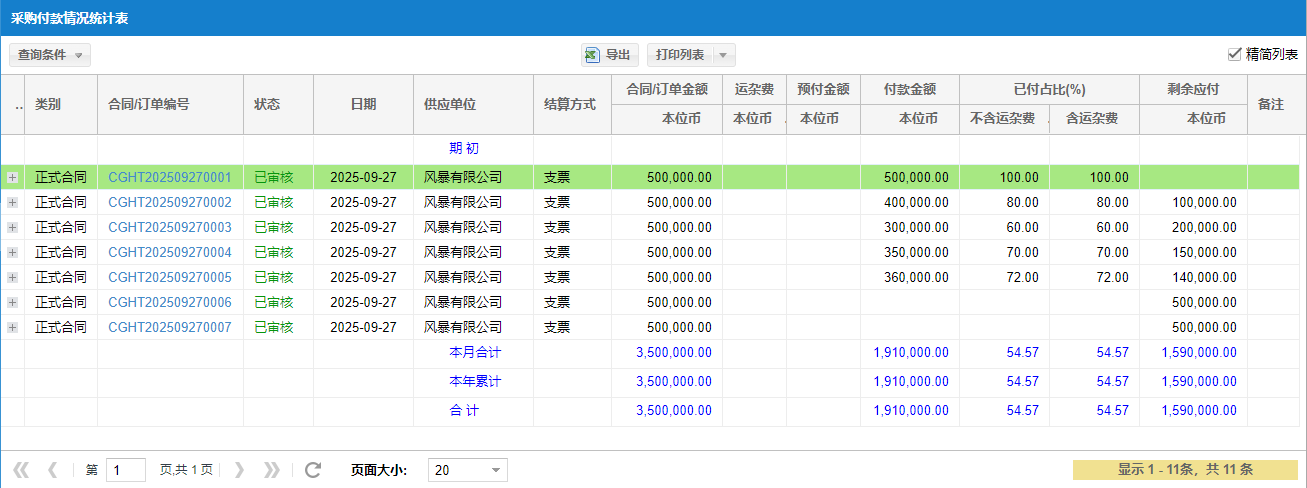The width and height of the screenshot is (1307, 488).
Task: Click the Excel export icon
Action: click(592, 55)
